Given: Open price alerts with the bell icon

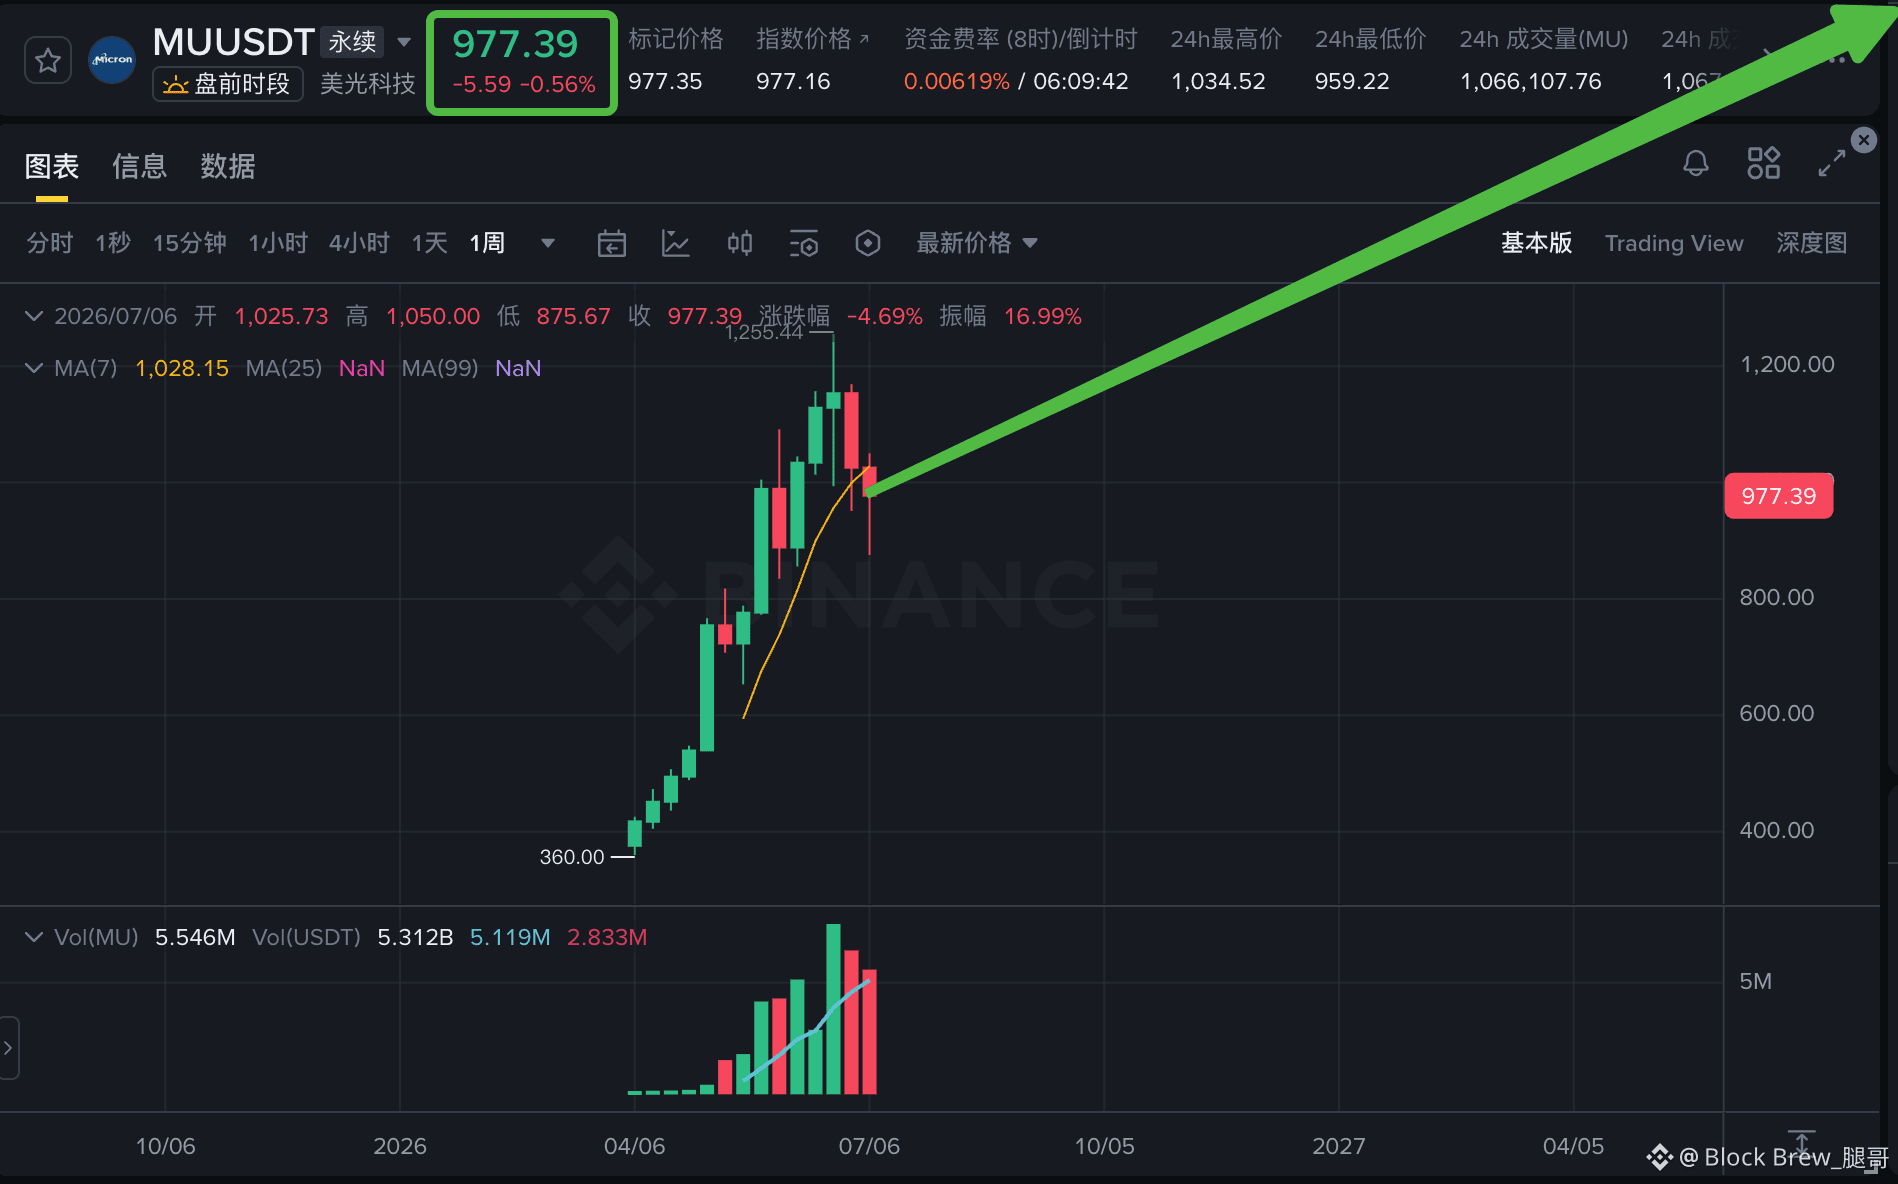Looking at the screenshot, I should (x=1696, y=163).
